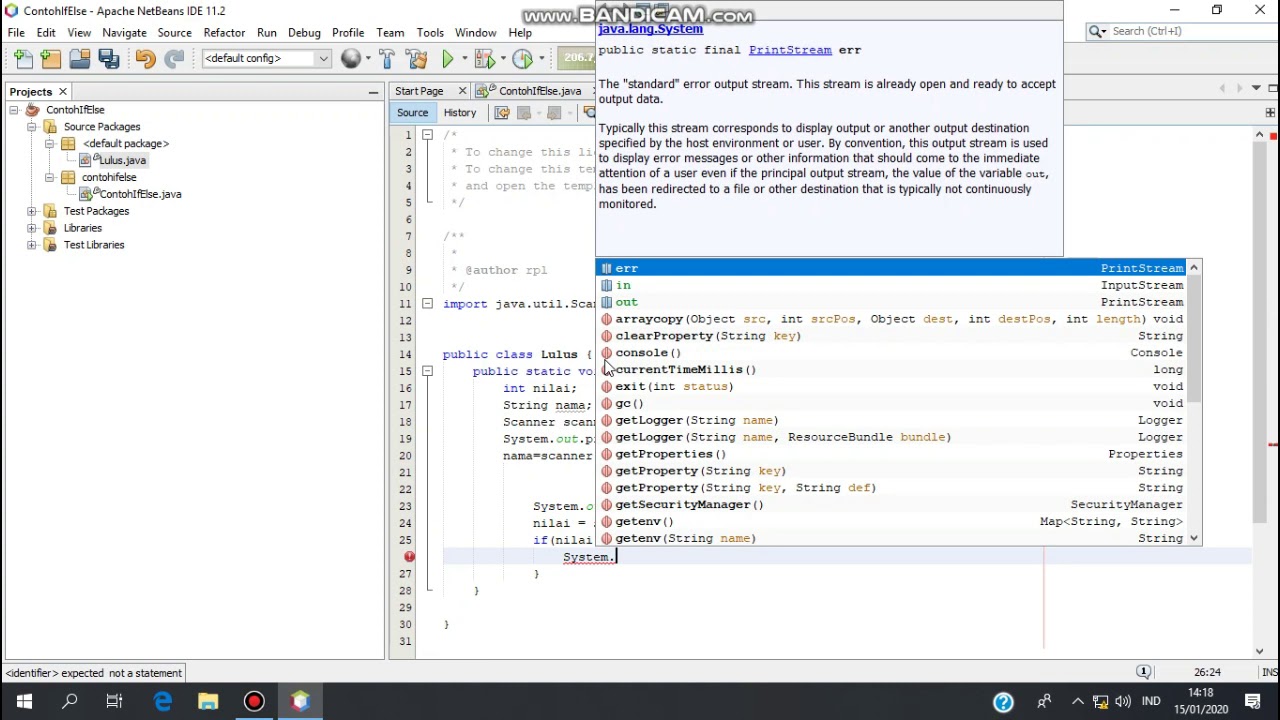Open the globe browser dropdown arrow
Image resolution: width=1280 pixels, height=720 pixels.
click(x=367, y=59)
